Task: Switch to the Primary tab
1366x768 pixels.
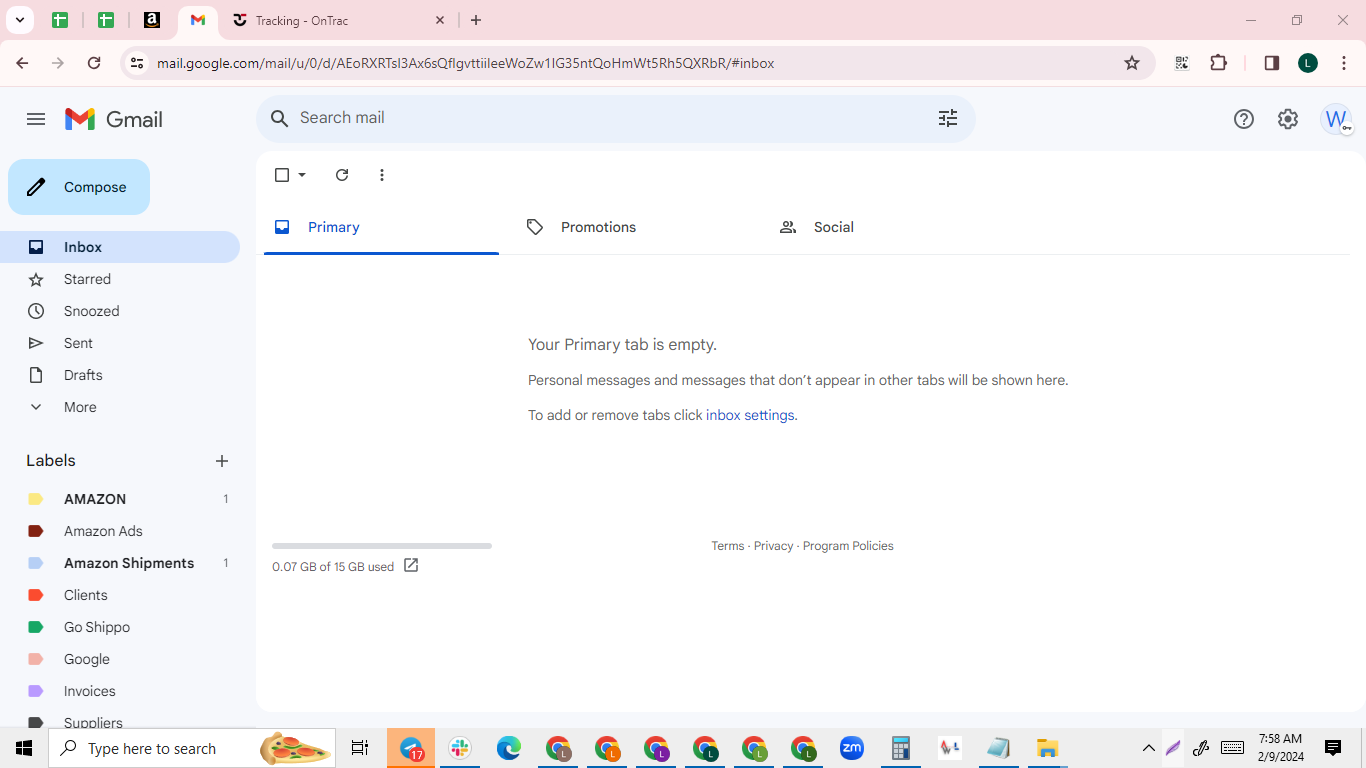Action: tap(381, 227)
